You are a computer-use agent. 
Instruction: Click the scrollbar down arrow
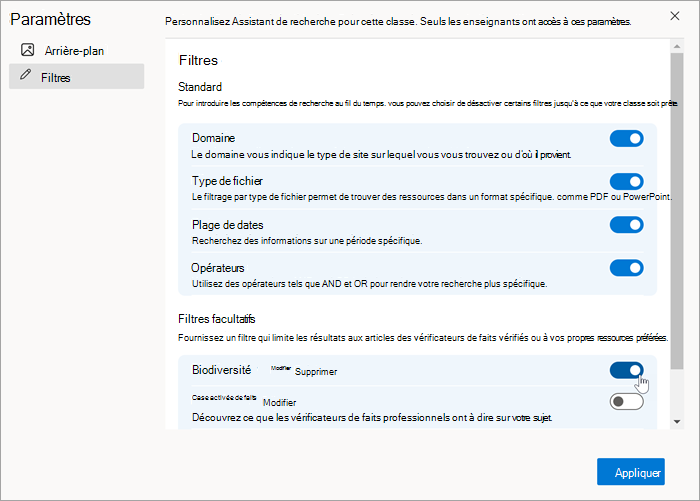677,422
